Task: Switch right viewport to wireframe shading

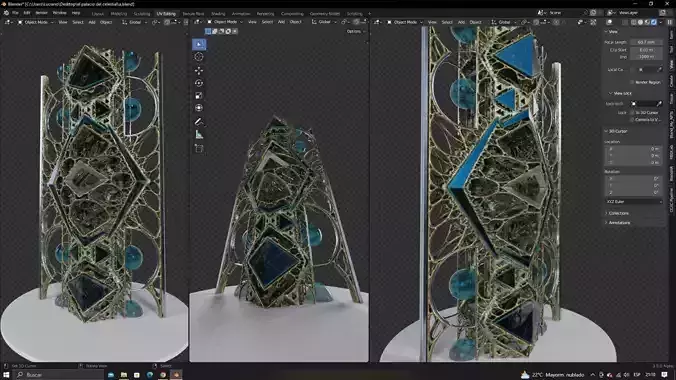Action: [x=633, y=22]
